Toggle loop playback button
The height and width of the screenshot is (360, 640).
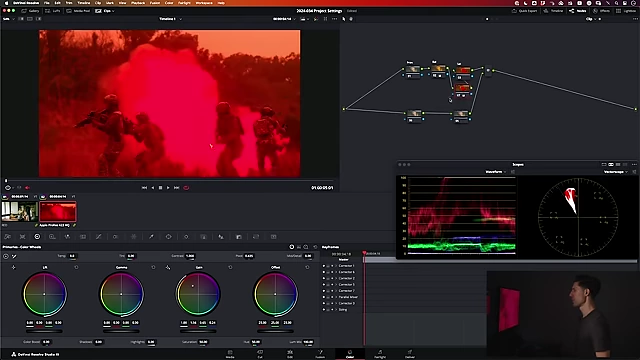point(186,188)
